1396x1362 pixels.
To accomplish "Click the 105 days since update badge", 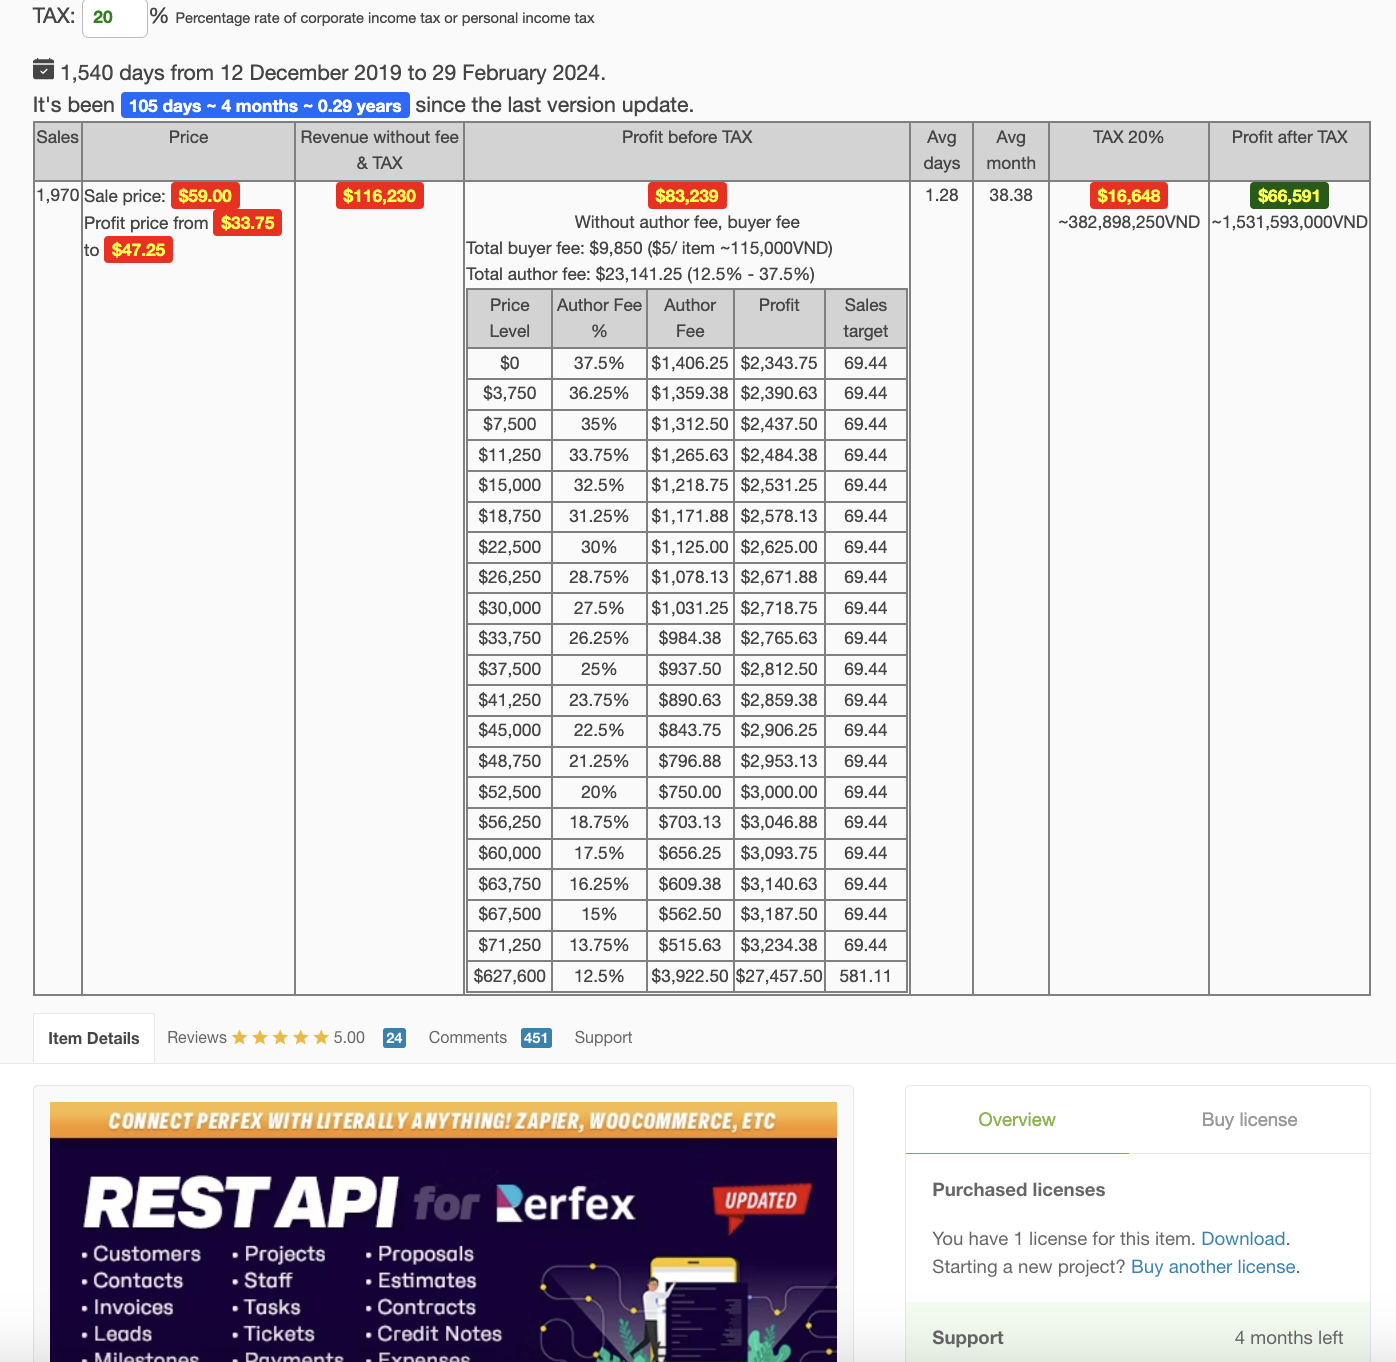I will 265,106.
